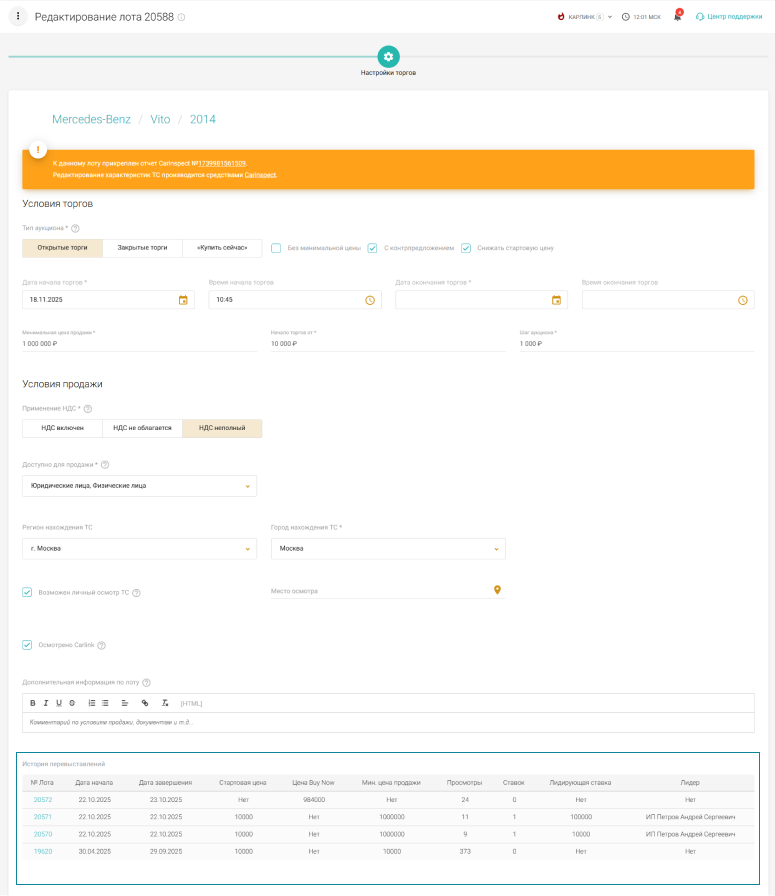Screen dimensions: 775x896
Task: Open the three-dot main menu
Action: point(17,17)
